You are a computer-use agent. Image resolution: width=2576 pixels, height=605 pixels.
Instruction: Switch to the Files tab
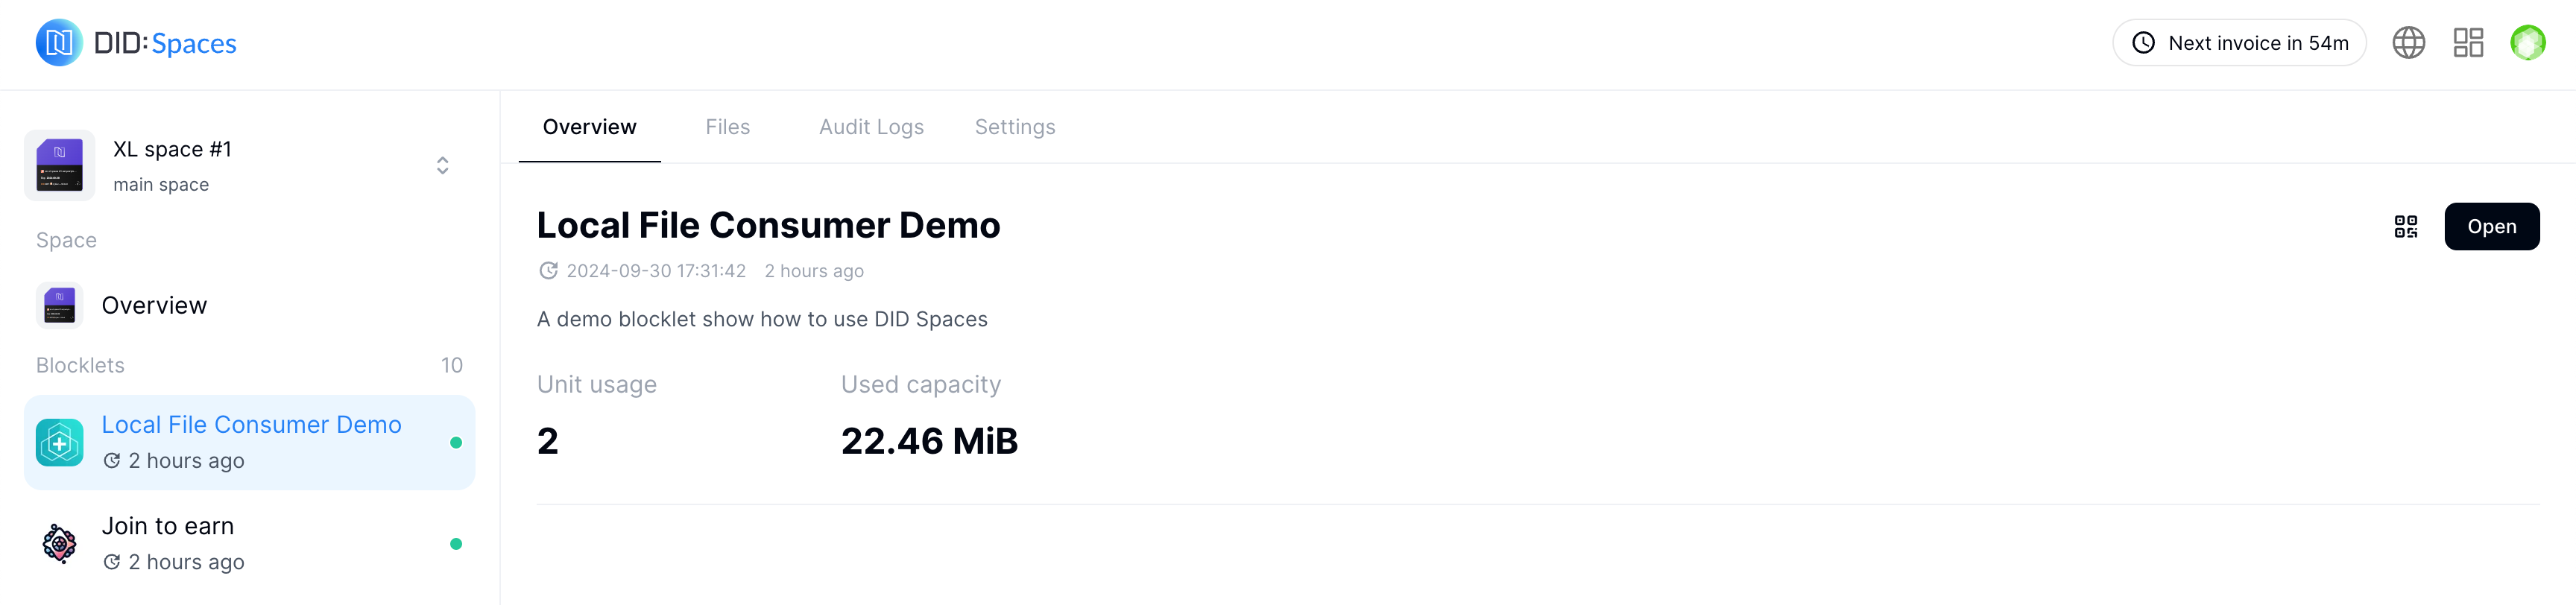727,127
